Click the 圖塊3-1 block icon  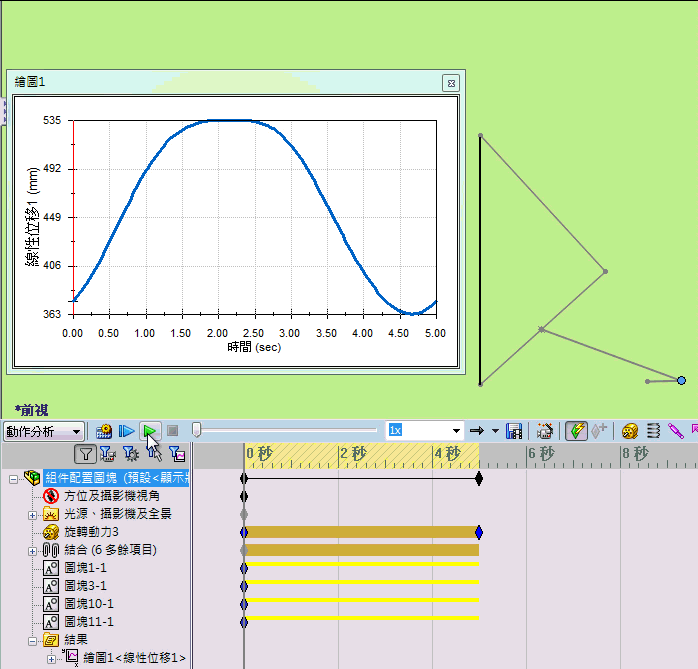(x=51, y=586)
